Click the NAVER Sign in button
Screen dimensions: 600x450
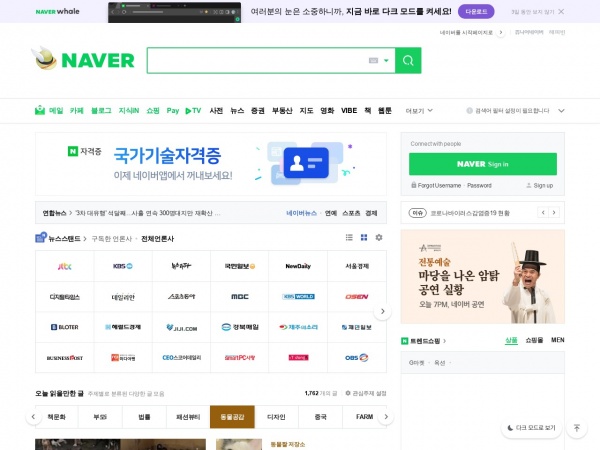click(x=483, y=164)
